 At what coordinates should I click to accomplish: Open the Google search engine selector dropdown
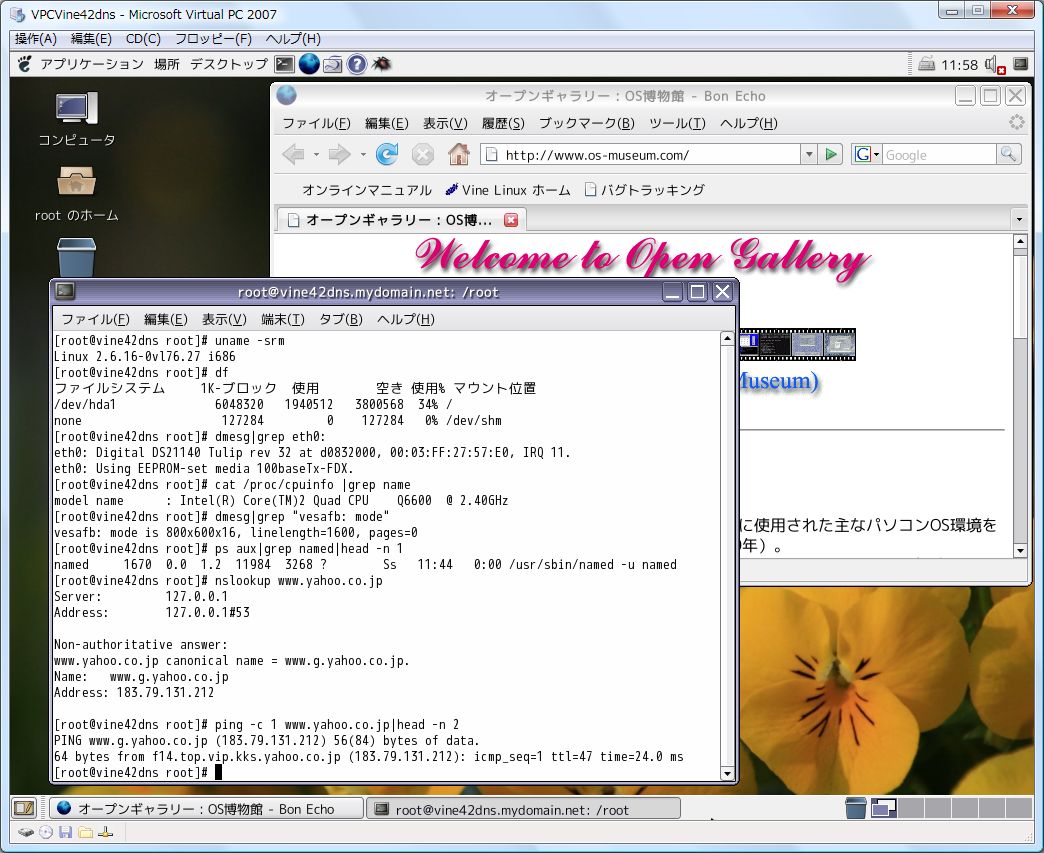pyautogui.click(x=867, y=154)
